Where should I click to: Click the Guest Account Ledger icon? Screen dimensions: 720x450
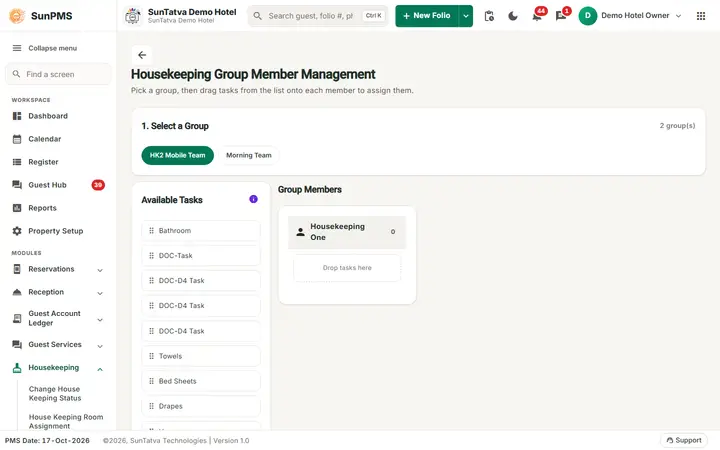coord(17,318)
